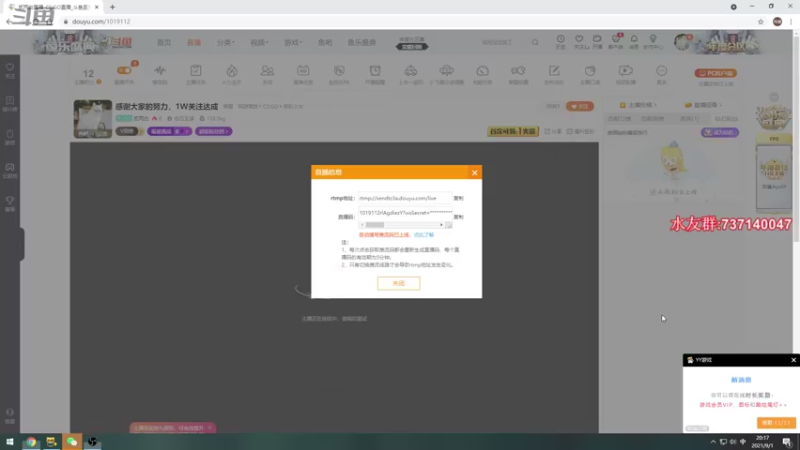Click the orange 关注 follow button
Screen dimensions: 800x450
[580, 106]
